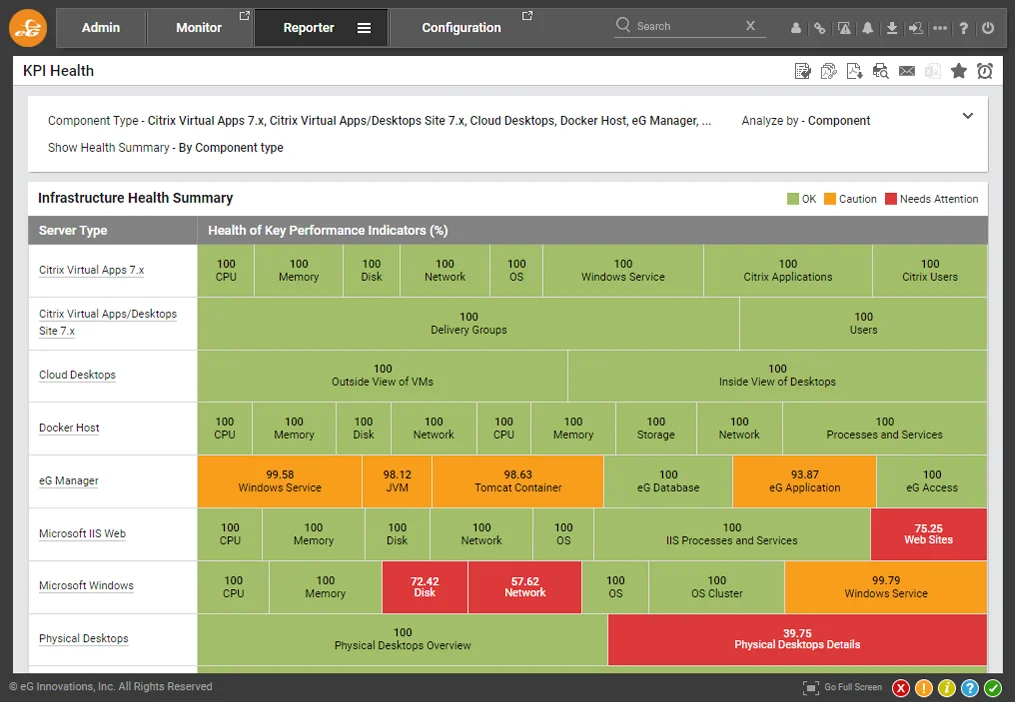This screenshot has width=1015, height=702.
Task: Open the Microsoft Windows link
Action: [86, 585]
